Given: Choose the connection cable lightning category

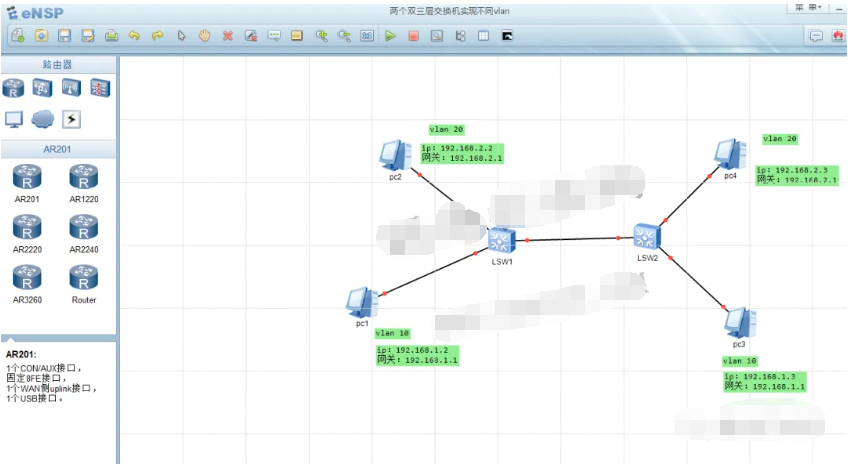Looking at the screenshot, I should coord(71,119).
